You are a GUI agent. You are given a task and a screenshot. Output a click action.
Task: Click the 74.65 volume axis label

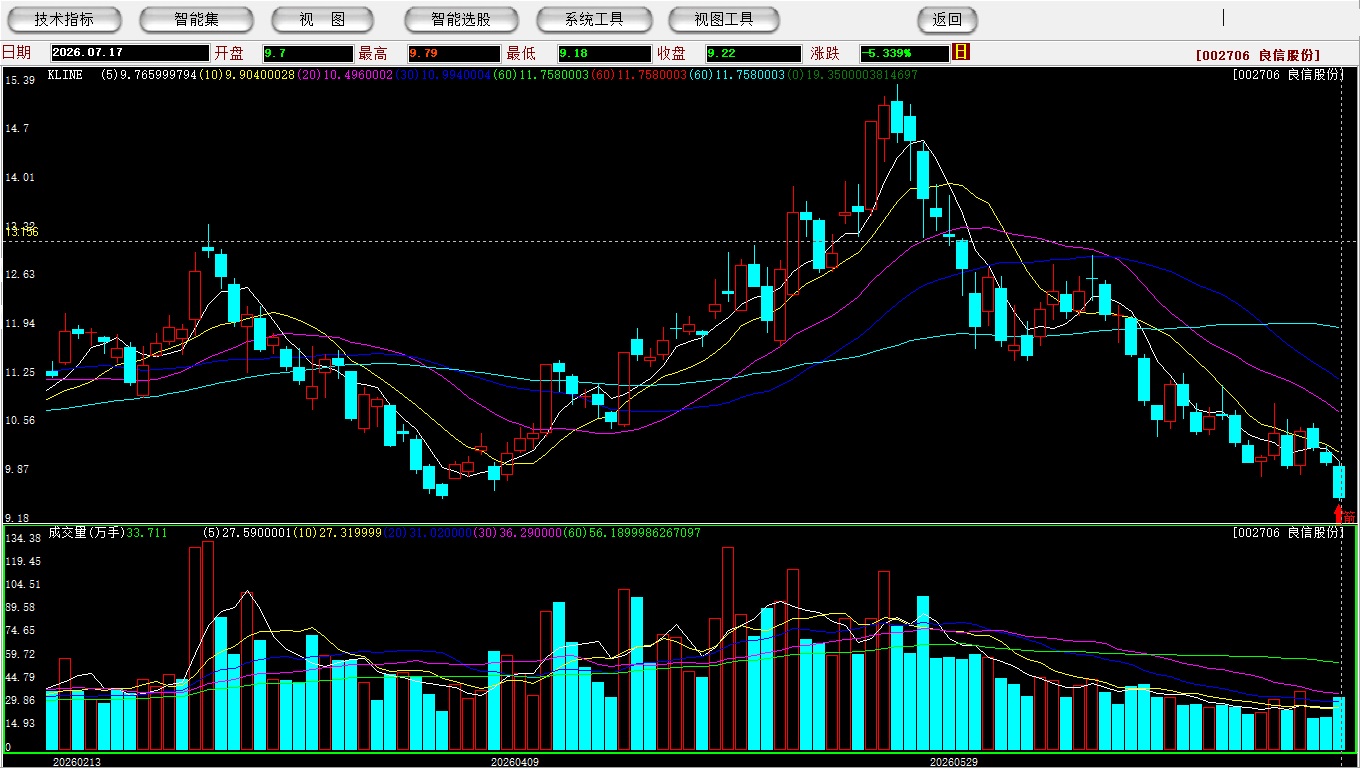(19, 630)
